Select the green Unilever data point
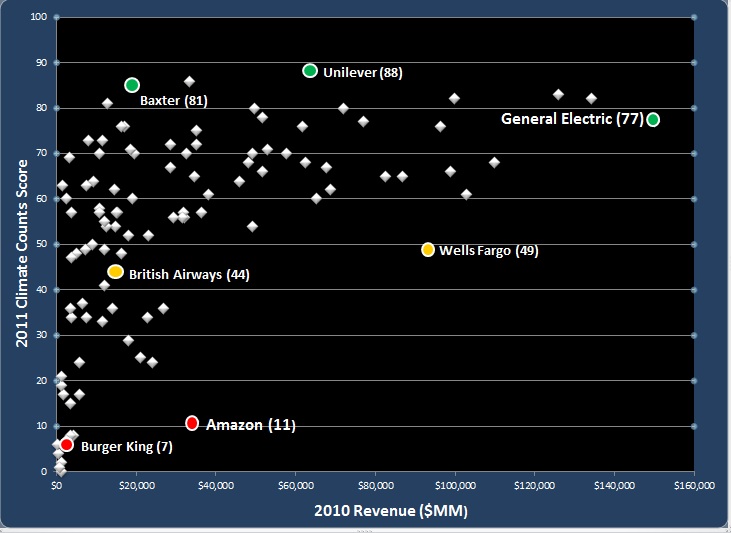 click(310, 71)
